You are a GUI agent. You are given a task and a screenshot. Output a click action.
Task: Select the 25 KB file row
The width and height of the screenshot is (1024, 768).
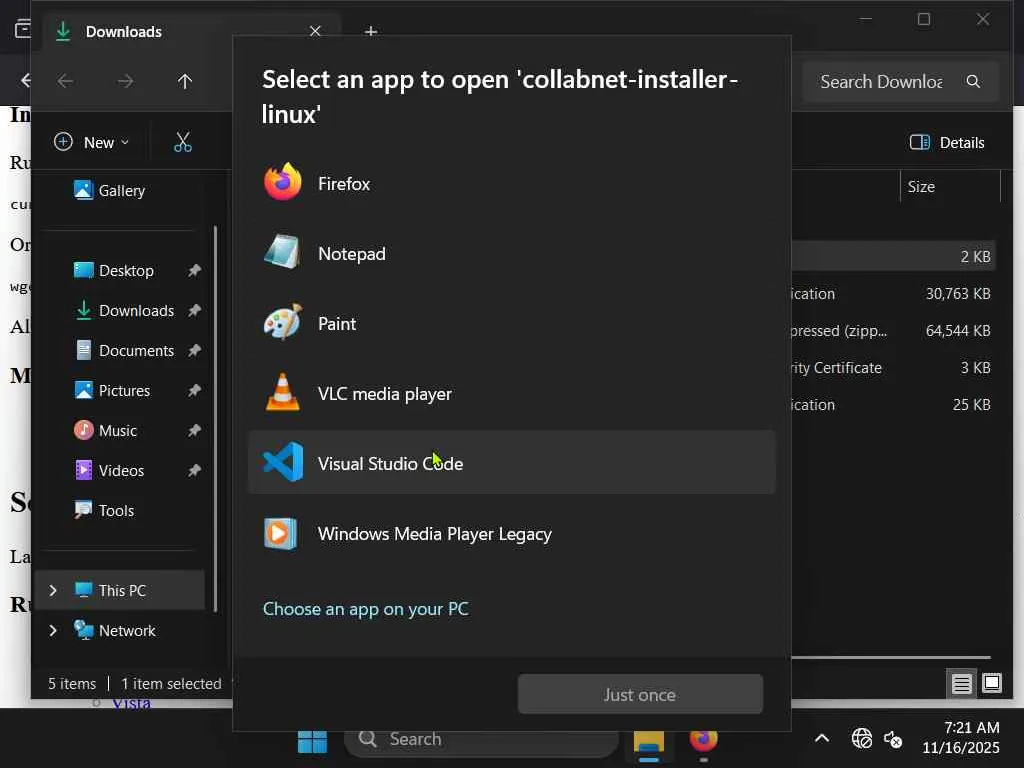coord(893,404)
